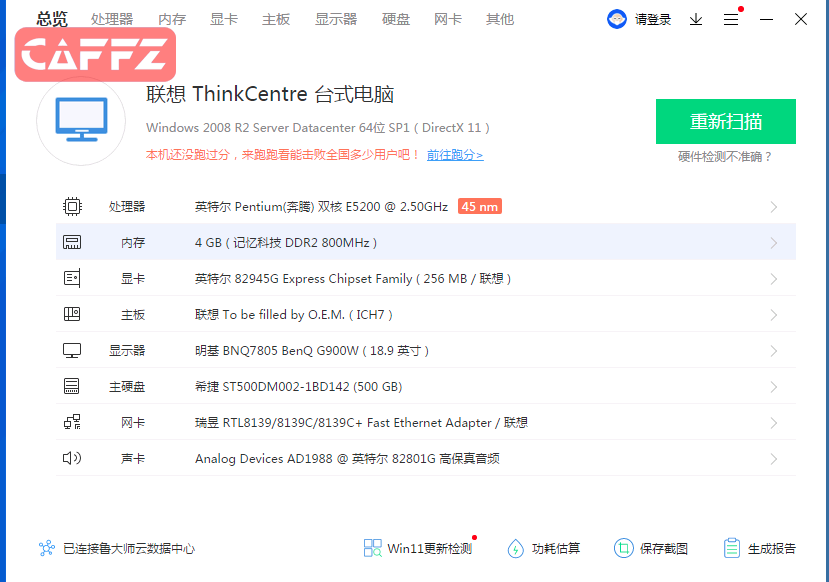This screenshot has height=582, width=829.
Task: Switch to the 硬盘 tab
Action: (x=396, y=19)
